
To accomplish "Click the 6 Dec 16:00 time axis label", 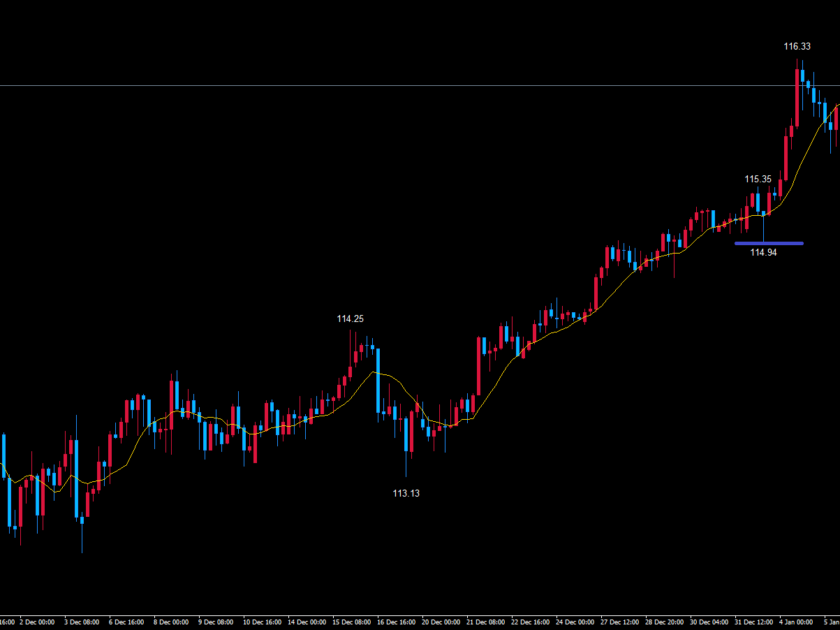I will pos(127,621).
